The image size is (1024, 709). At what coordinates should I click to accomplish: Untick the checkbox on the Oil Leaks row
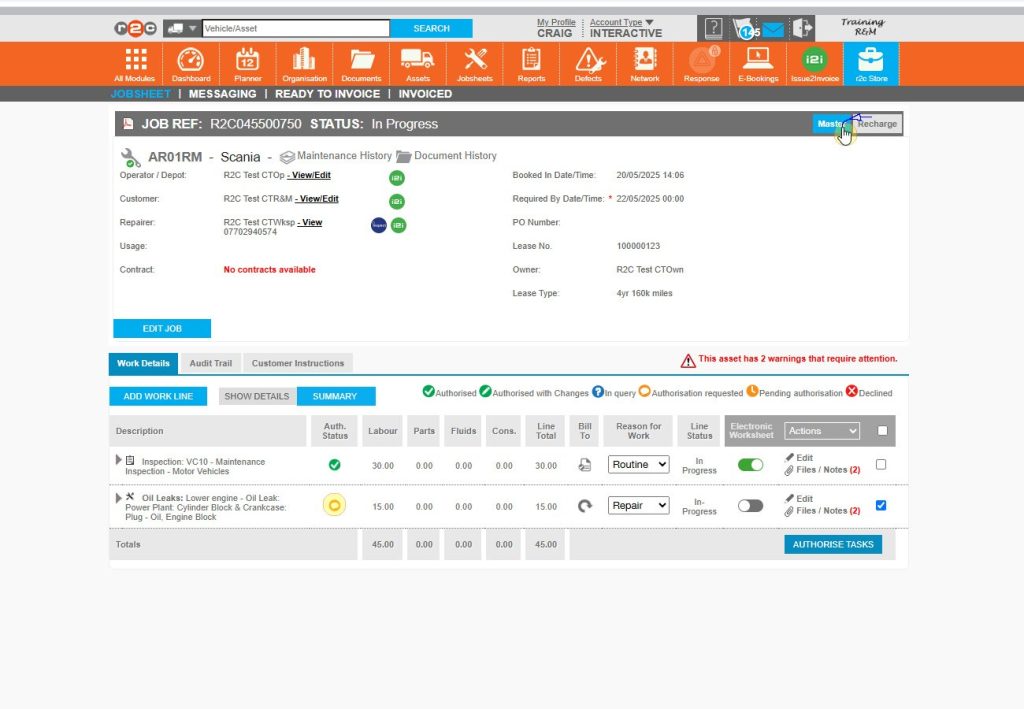[881, 505]
